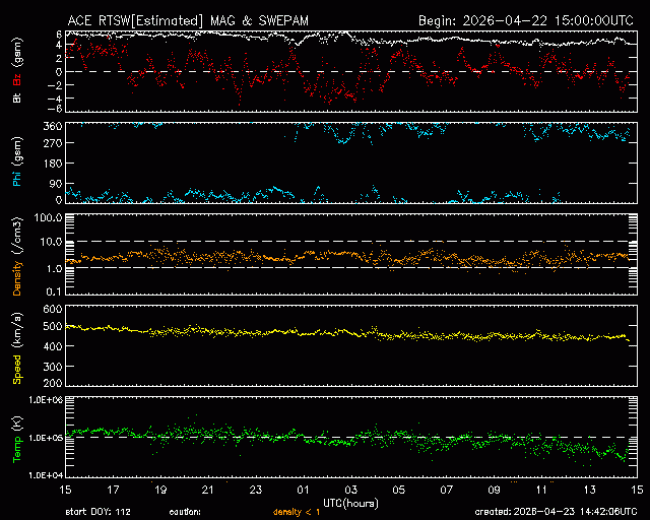650x520 pixels.
Task: Click the '23' hour tick label
Action: point(255,490)
